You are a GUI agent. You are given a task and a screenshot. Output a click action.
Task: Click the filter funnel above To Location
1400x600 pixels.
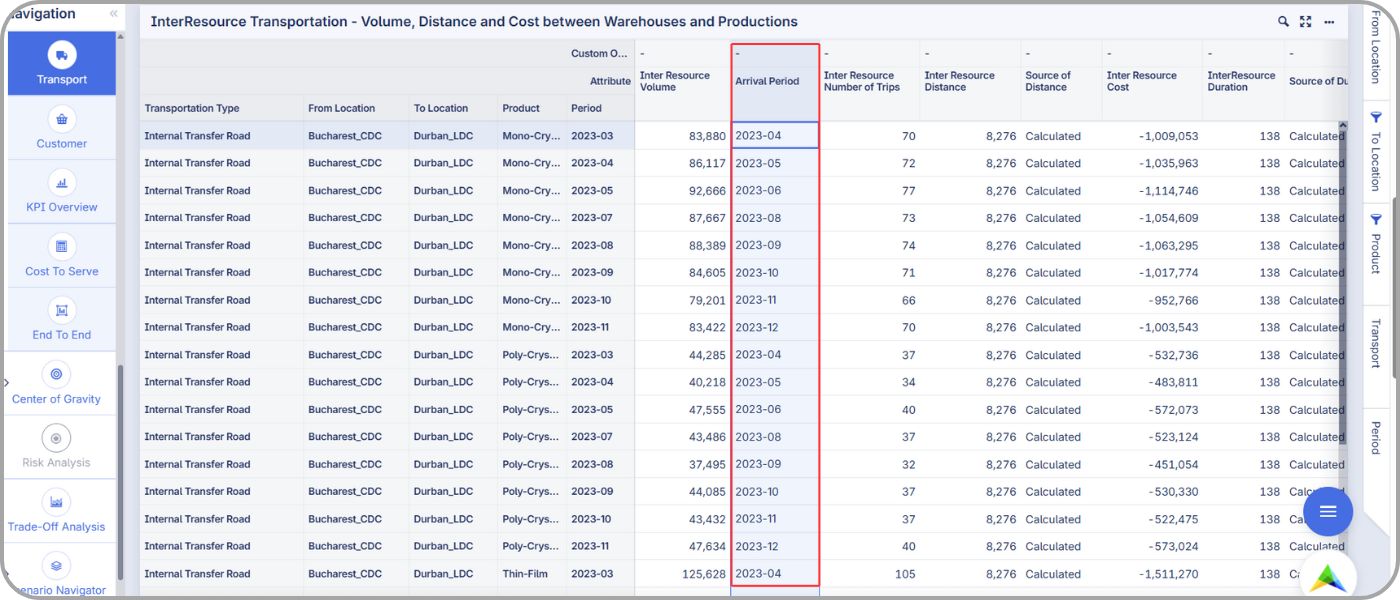(1375, 117)
